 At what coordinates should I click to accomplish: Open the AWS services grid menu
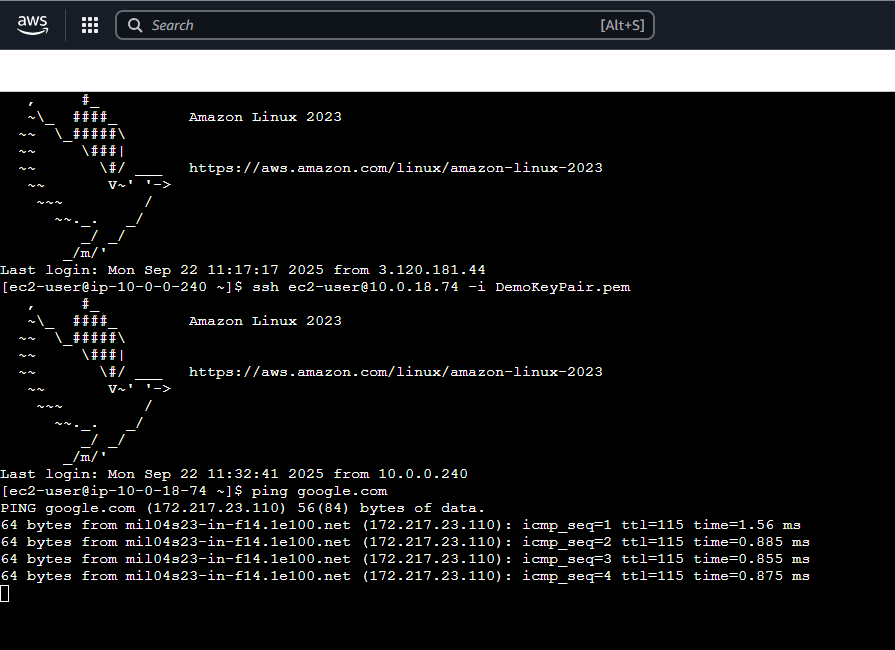(90, 25)
